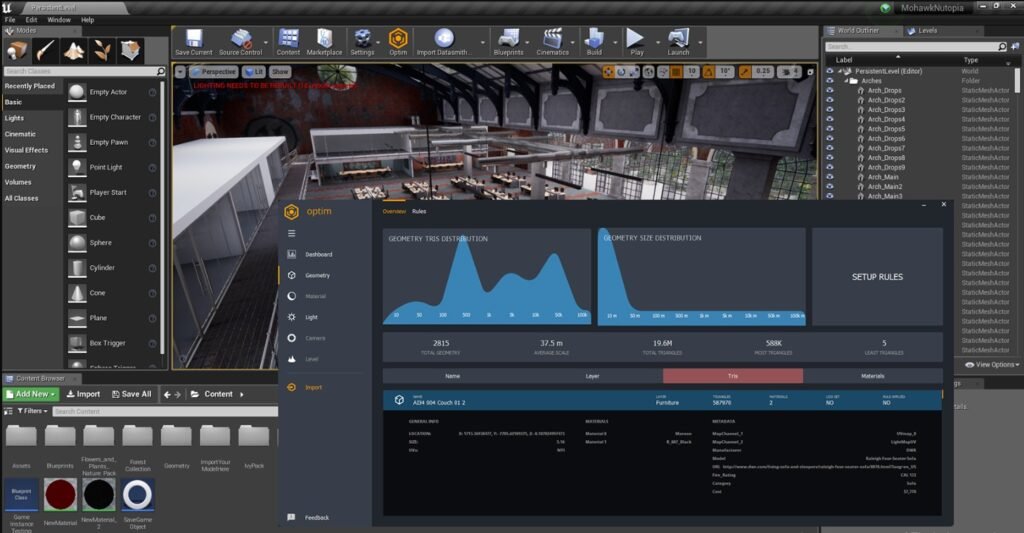Viewport: 1024px width, 533px height.
Task: Open Add New dropdown in Content Browser
Action: [x=31, y=394]
